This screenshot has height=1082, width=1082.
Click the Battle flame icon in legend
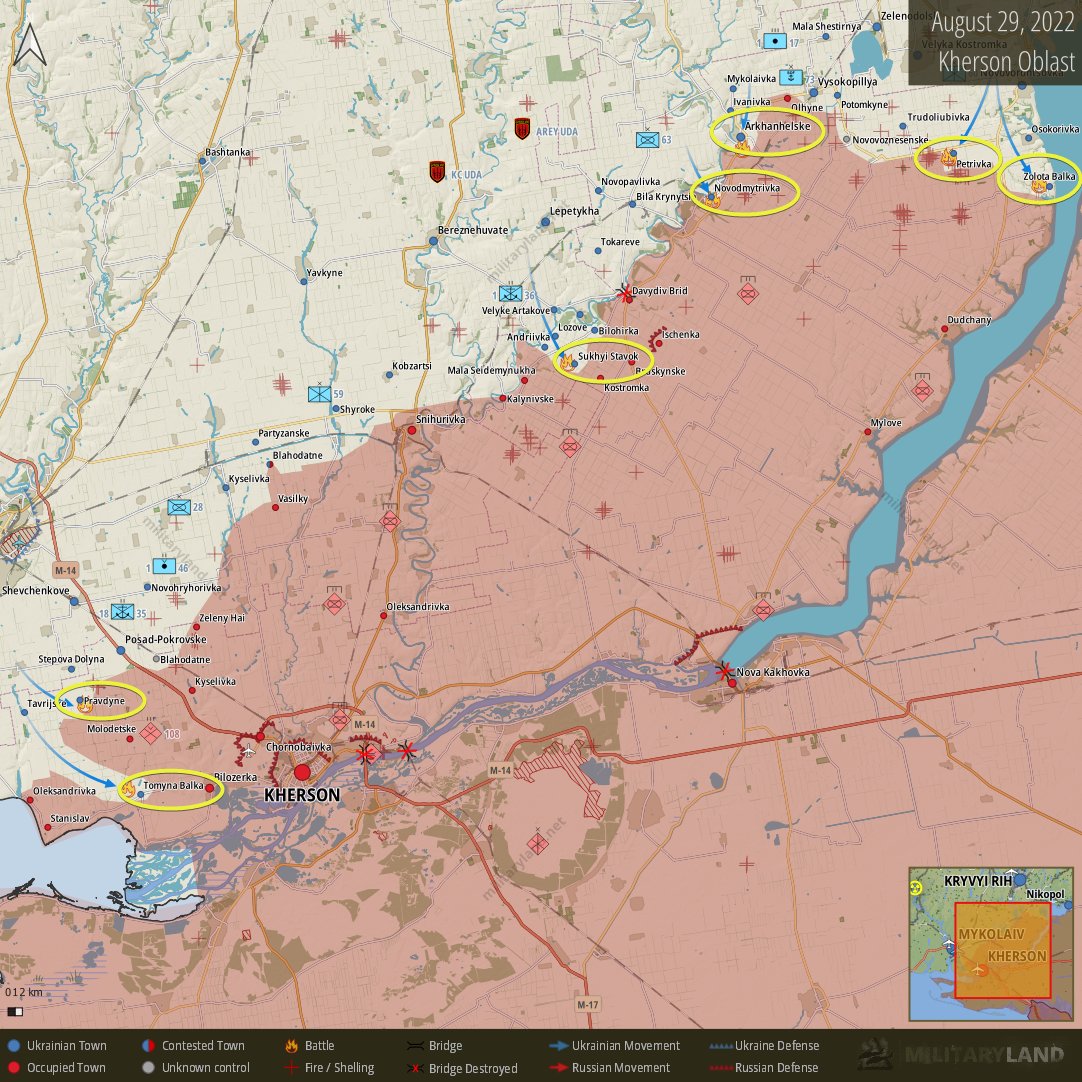pyautogui.click(x=292, y=1046)
